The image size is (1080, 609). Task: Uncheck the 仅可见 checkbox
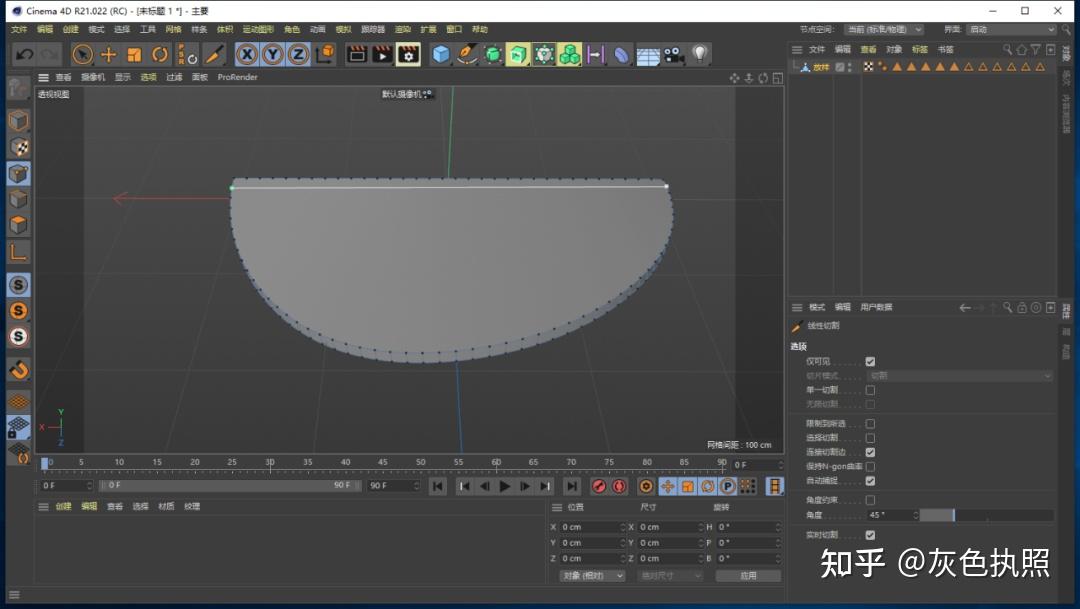870,361
